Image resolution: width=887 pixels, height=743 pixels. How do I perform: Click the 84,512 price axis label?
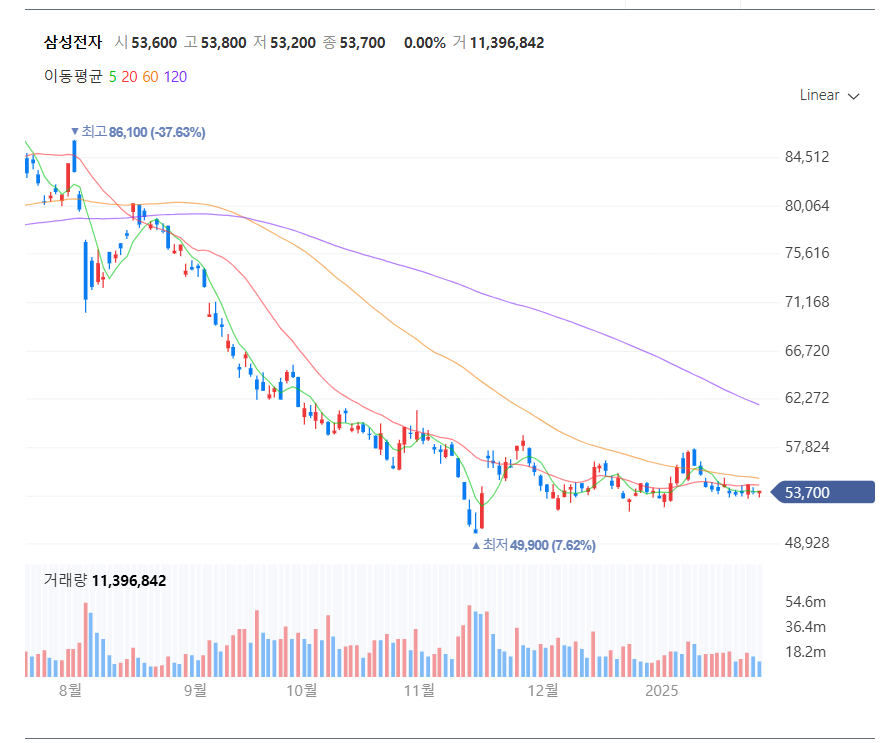(807, 157)
